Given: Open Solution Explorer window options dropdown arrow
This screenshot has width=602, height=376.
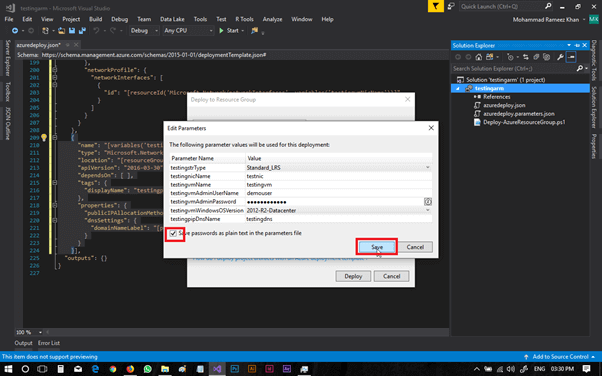Looking at the screenshot, I should [569, 45].
